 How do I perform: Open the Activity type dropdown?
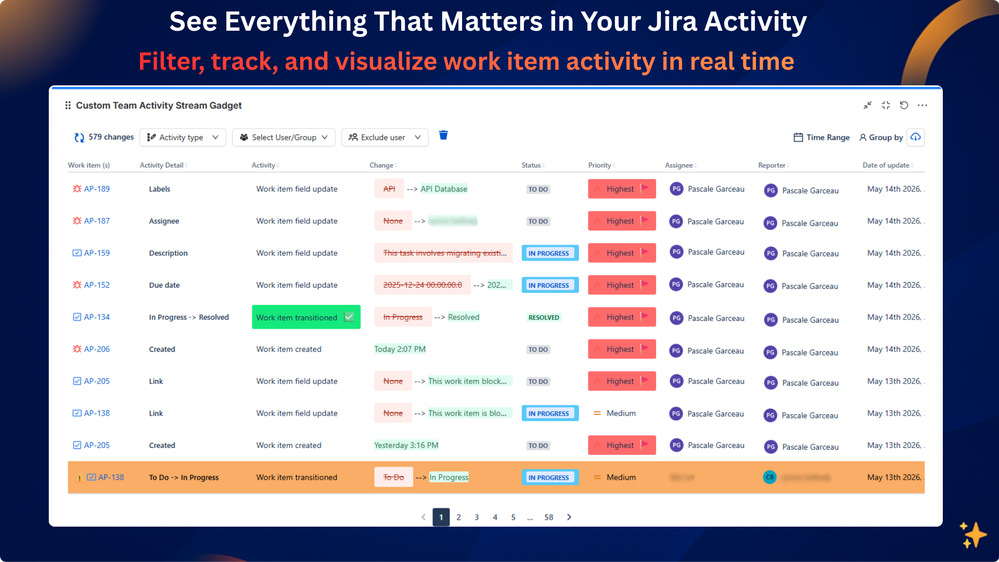[x=183, y=137]
